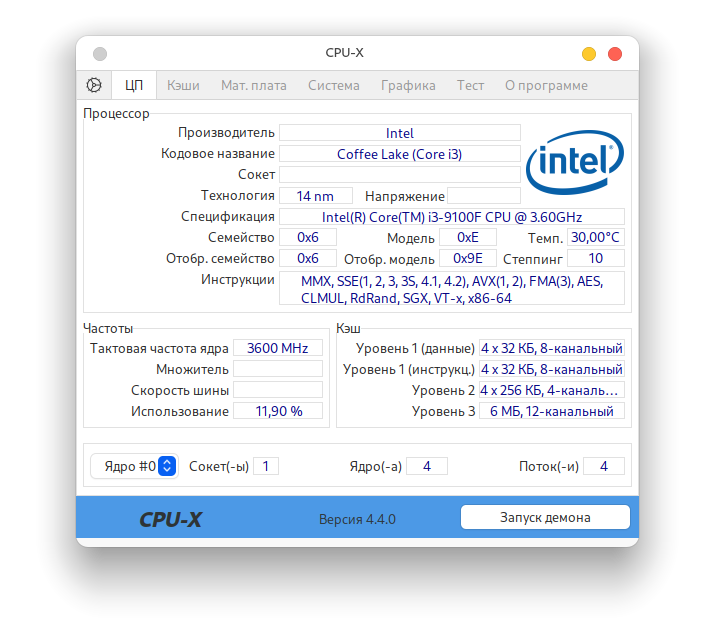Screen dimensions: 715x633
Task: Click the Отобр. семейство value 0x6
Action: click(x=308, y=259)
